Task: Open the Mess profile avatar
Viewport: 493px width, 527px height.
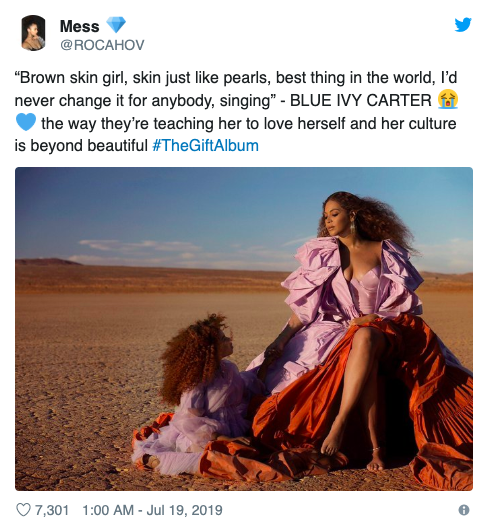Action: [33, 33]
